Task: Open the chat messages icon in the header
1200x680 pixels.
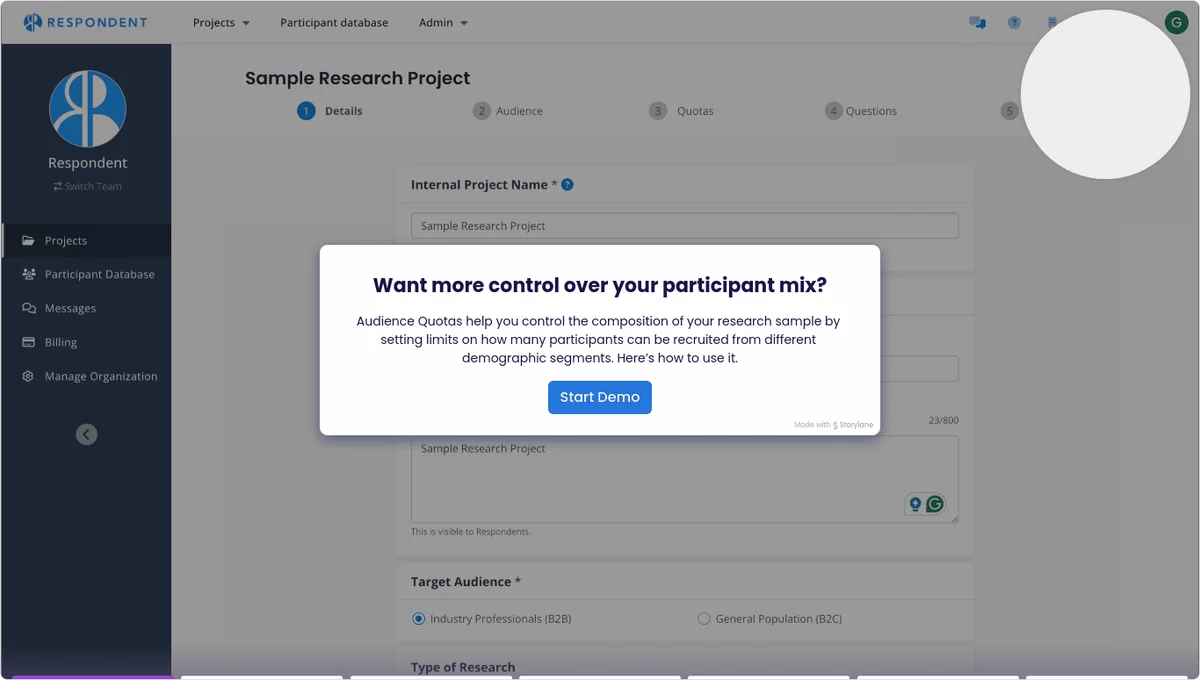Action: tap(977, 23)
